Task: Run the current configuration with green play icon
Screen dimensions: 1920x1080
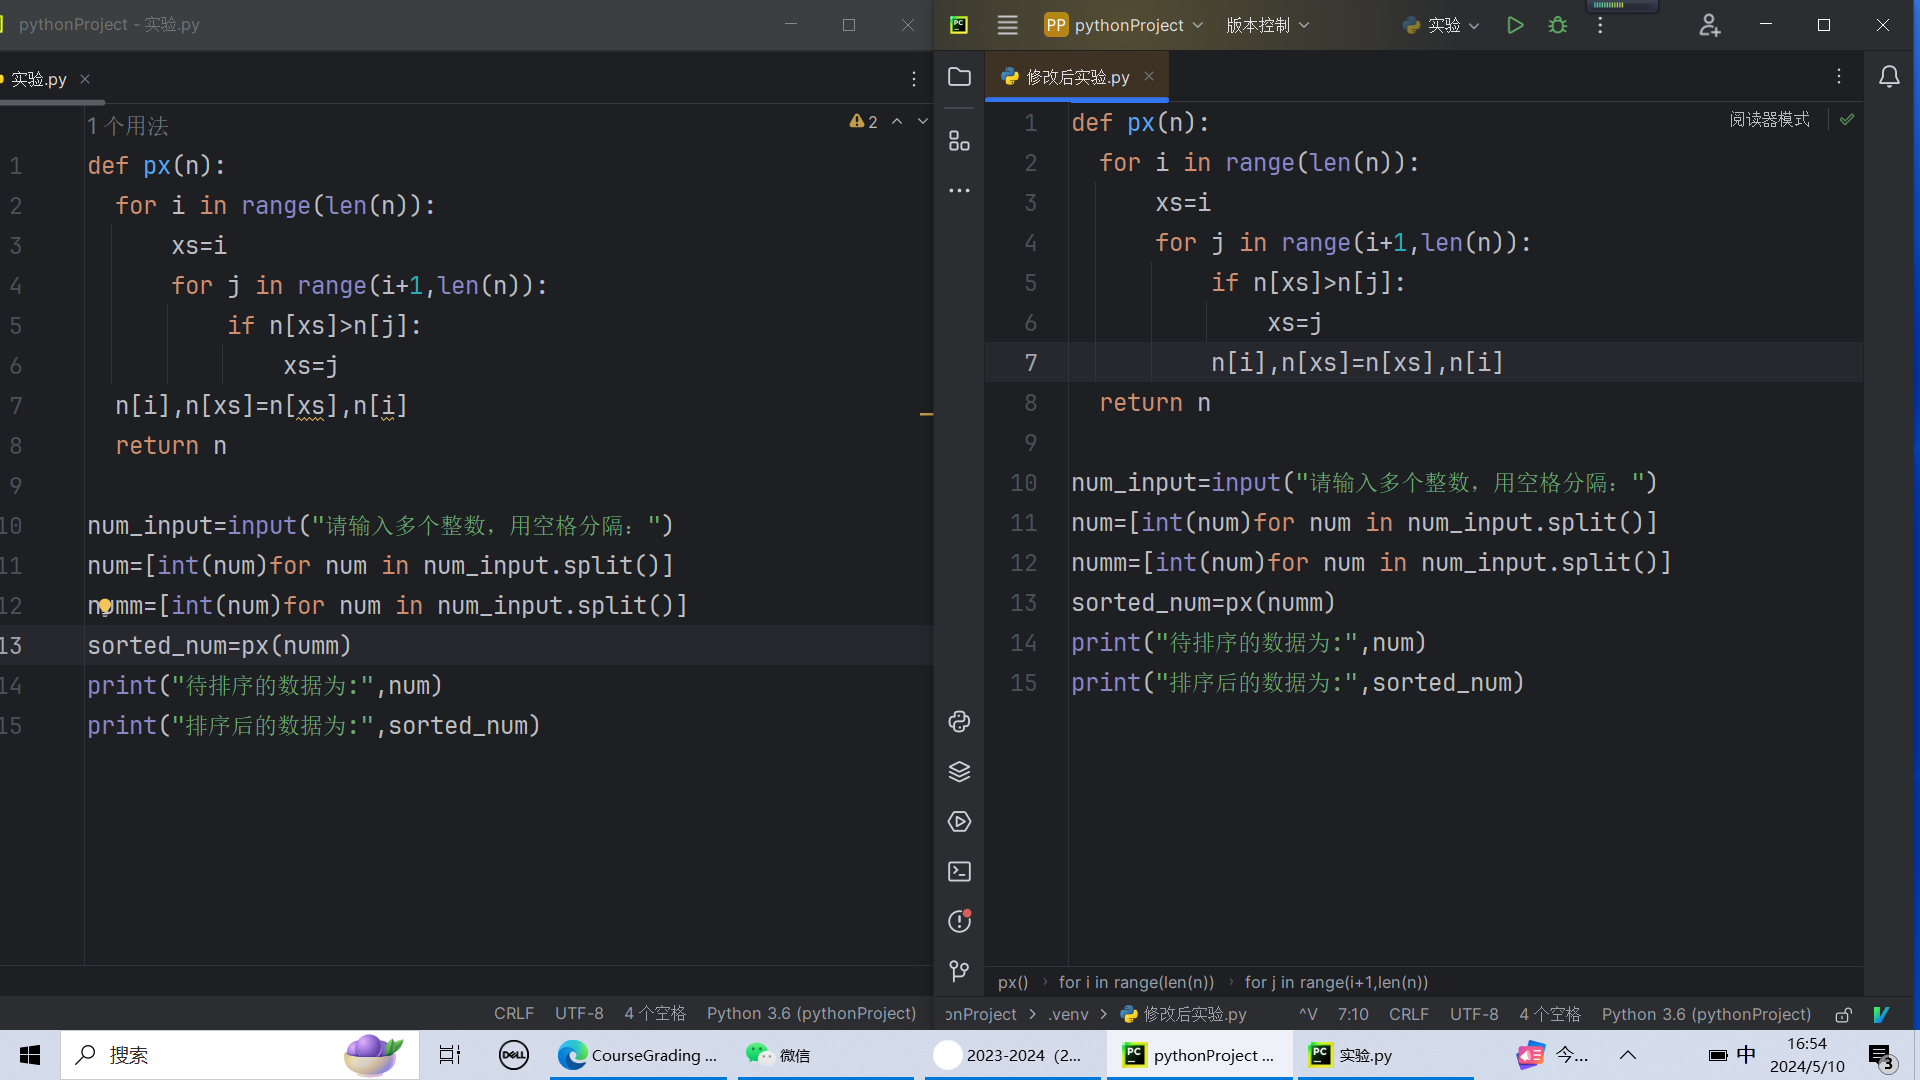Action: [x=1515, y=25]
